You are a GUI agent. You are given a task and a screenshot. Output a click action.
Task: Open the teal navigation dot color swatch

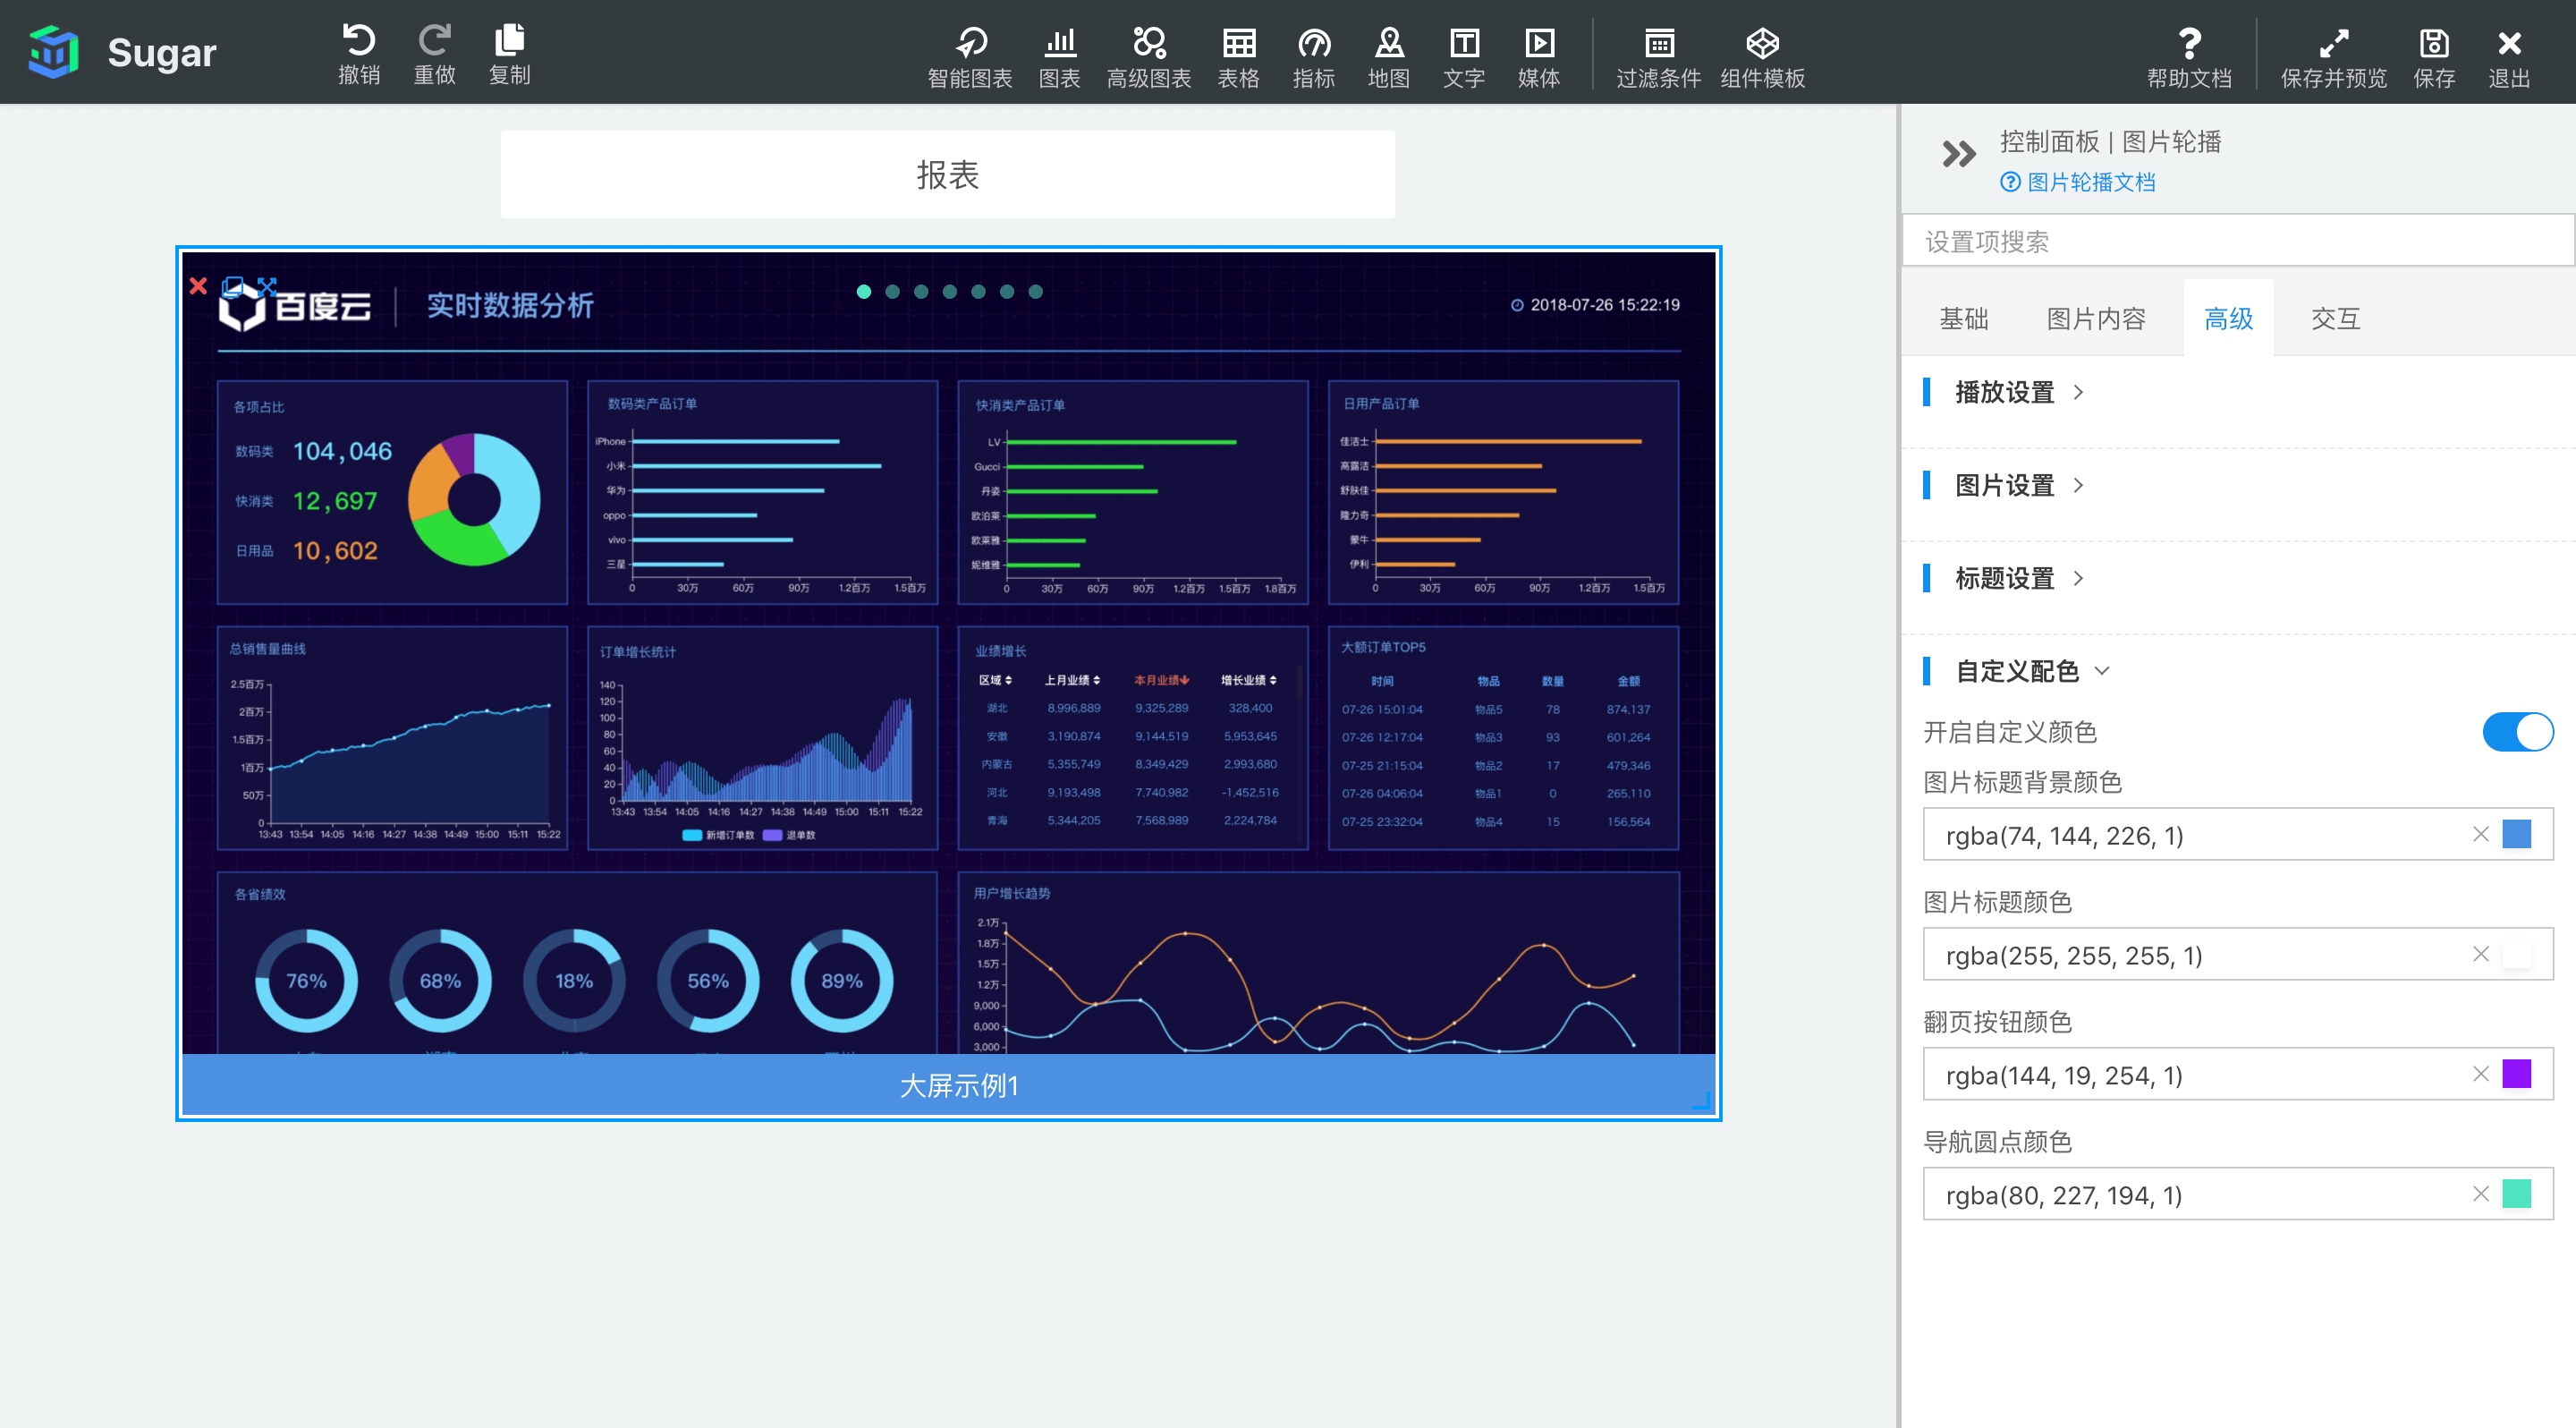(x=2517, y=1194)
